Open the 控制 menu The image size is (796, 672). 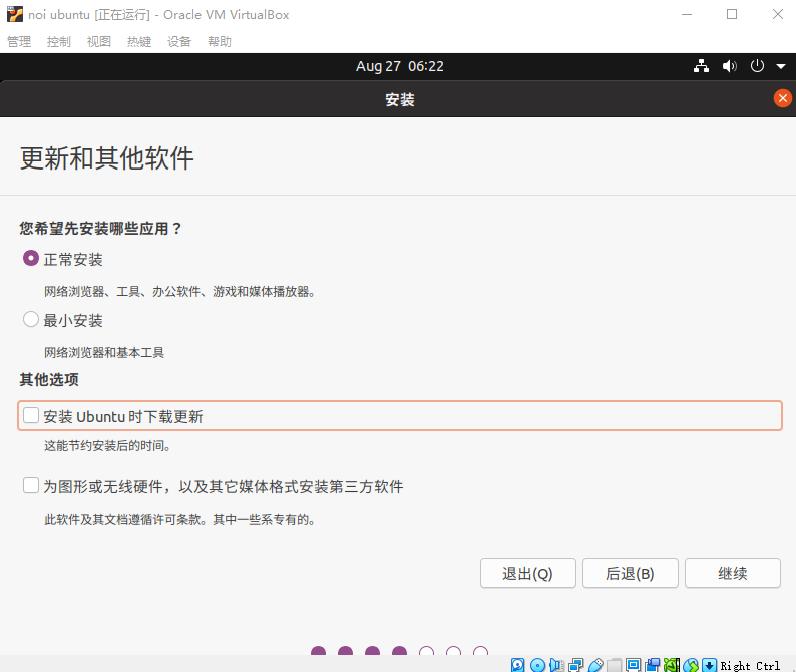(59, 41)
